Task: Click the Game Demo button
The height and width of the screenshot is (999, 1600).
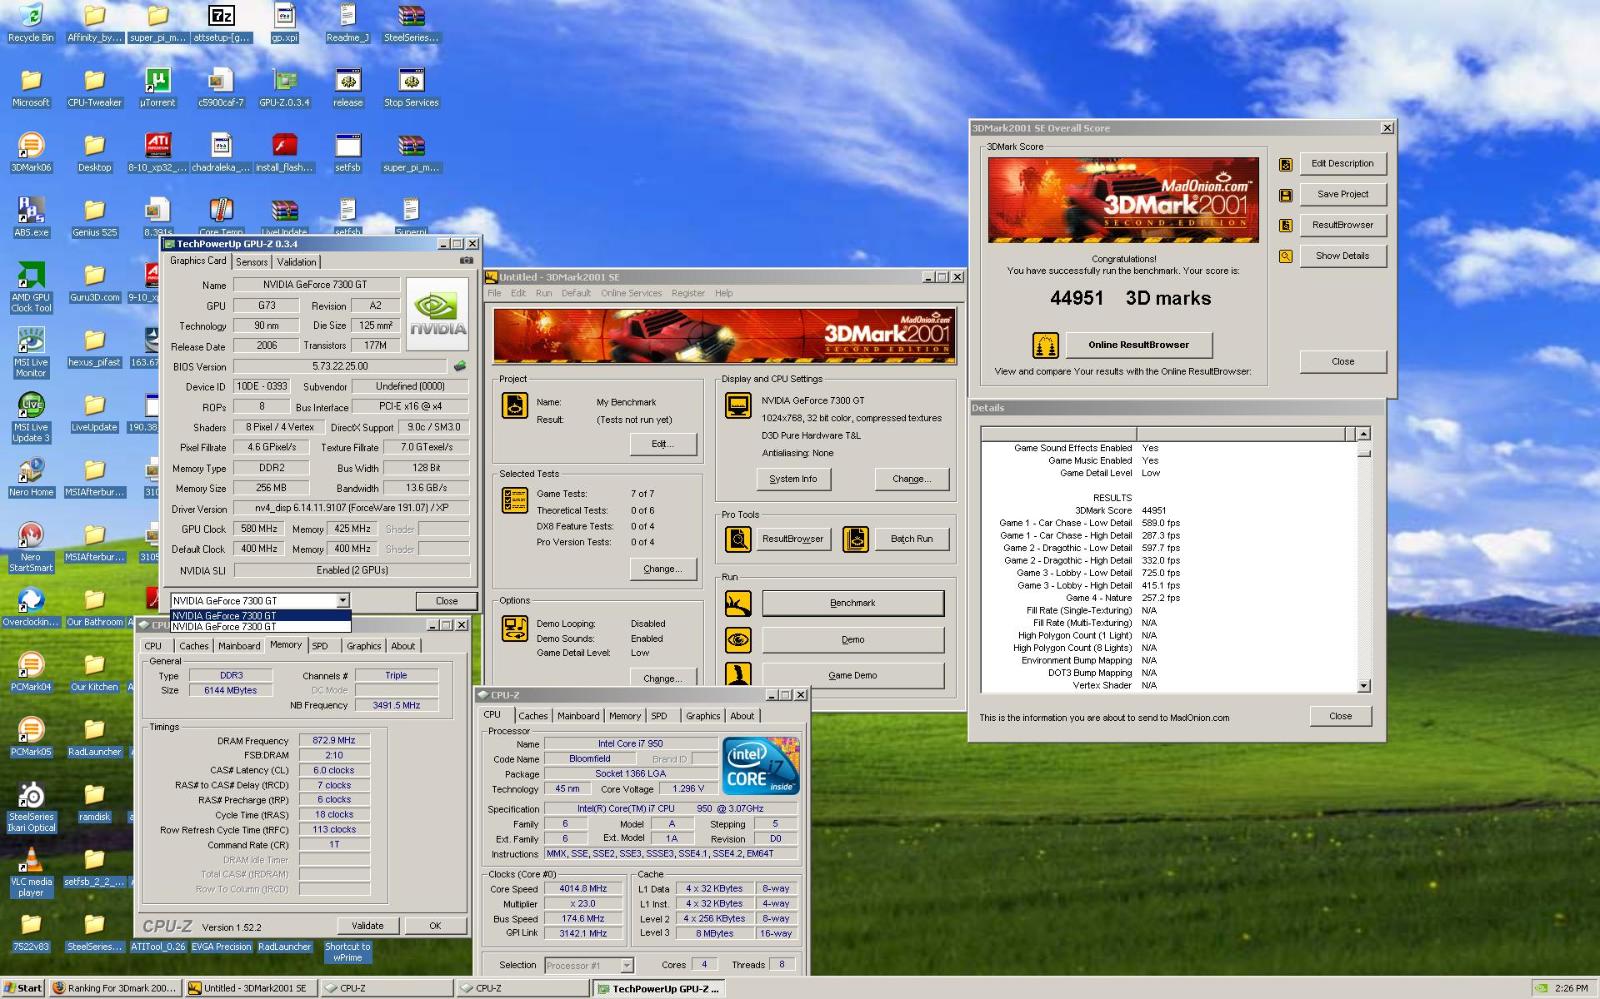Action: pos(853,675)
